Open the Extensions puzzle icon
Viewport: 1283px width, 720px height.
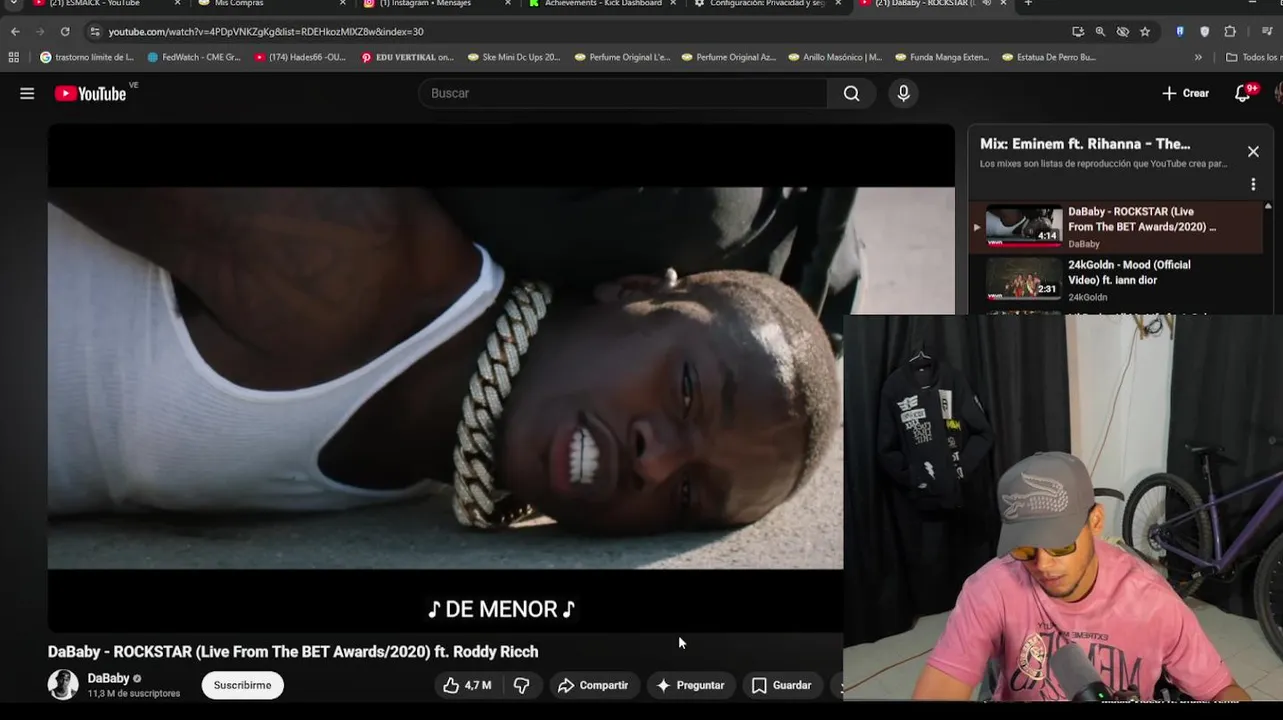pyautogui.click(x=1230, y=31)
